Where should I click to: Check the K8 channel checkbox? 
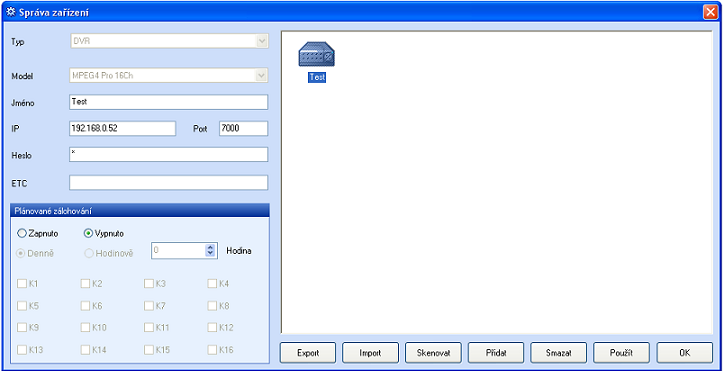[x=212, y=305]
